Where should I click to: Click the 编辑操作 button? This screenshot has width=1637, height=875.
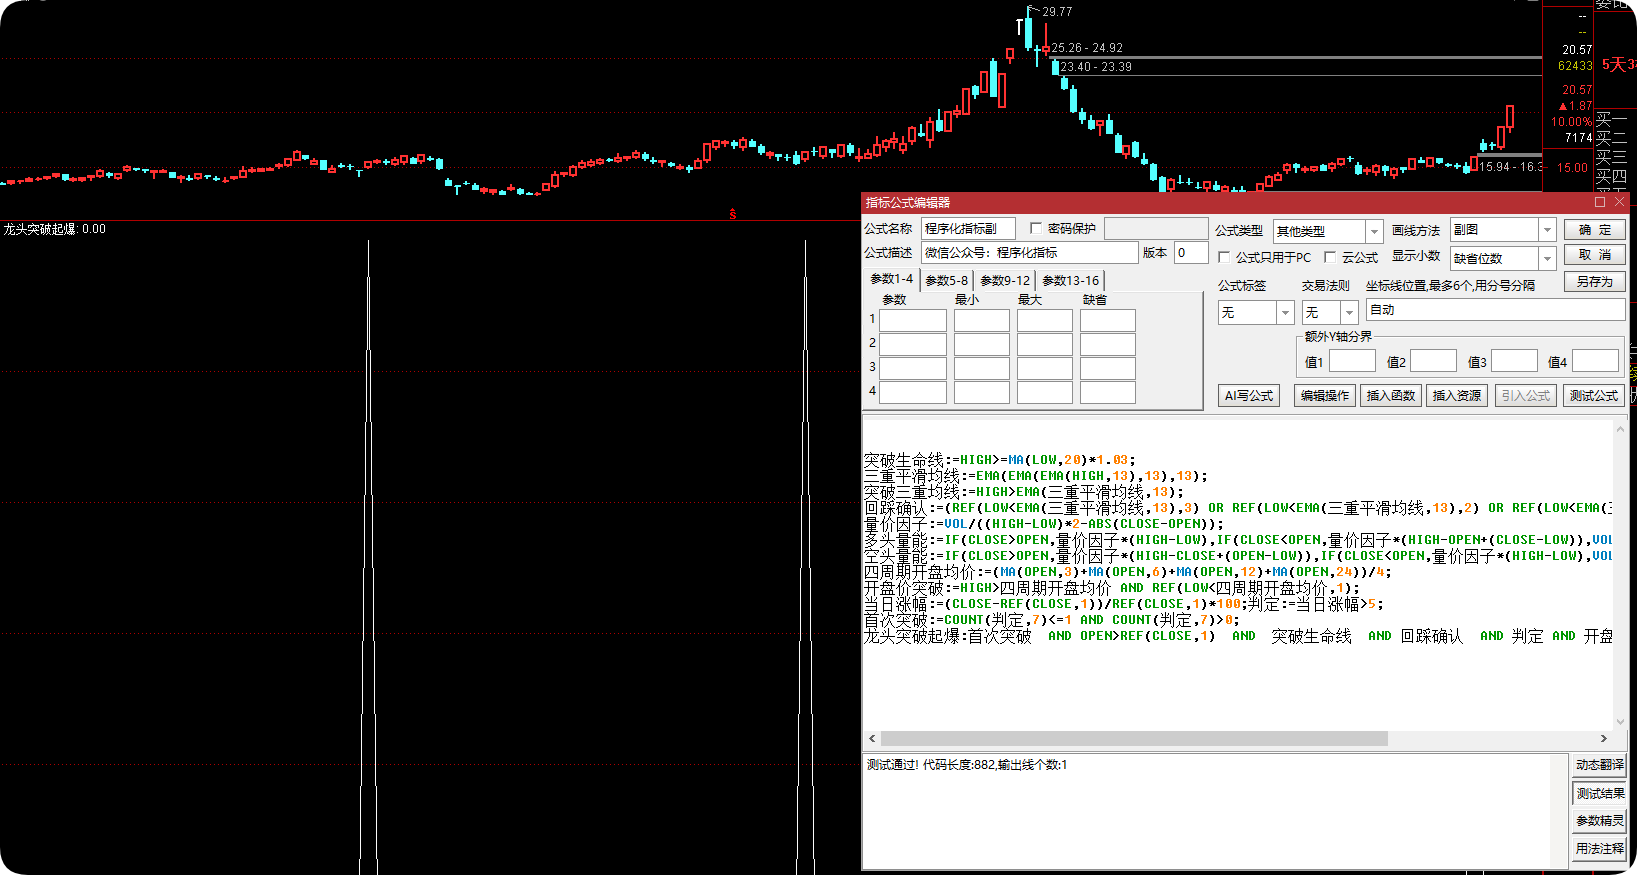tap(1325, 396)
